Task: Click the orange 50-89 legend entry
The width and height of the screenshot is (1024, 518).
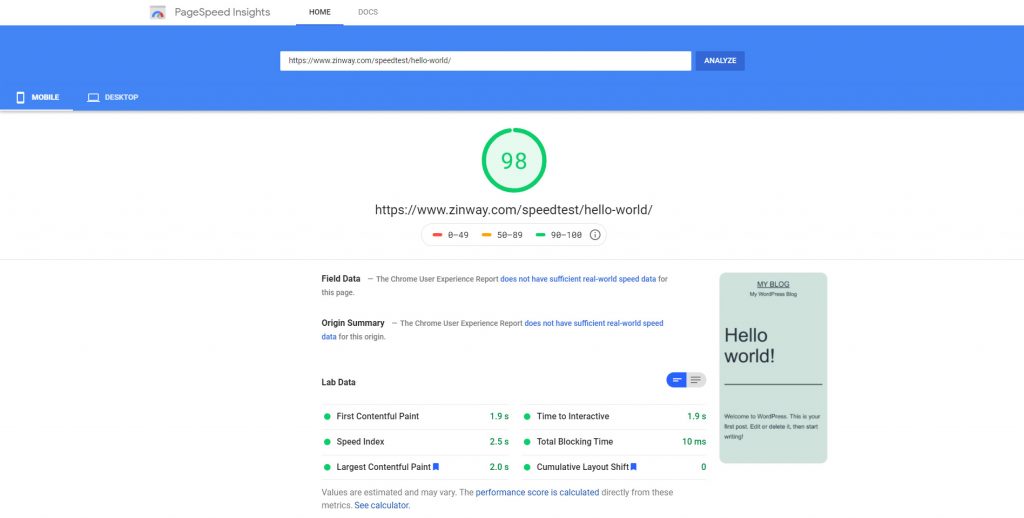Action: 502,235
